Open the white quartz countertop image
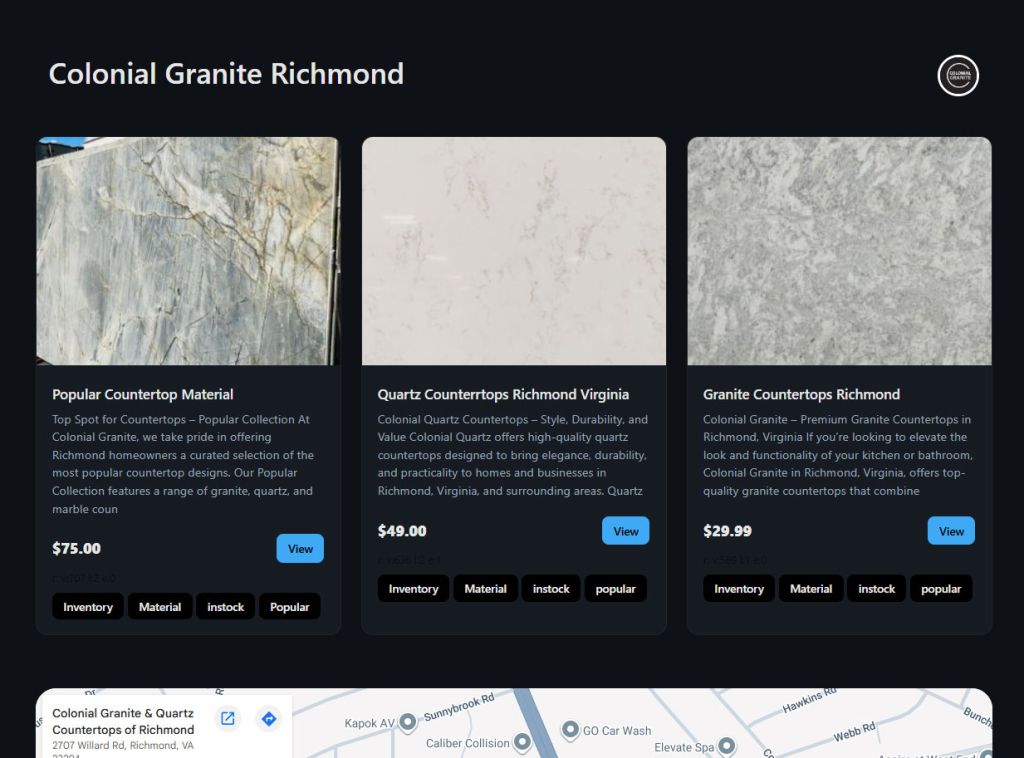 tap(513, 251)
